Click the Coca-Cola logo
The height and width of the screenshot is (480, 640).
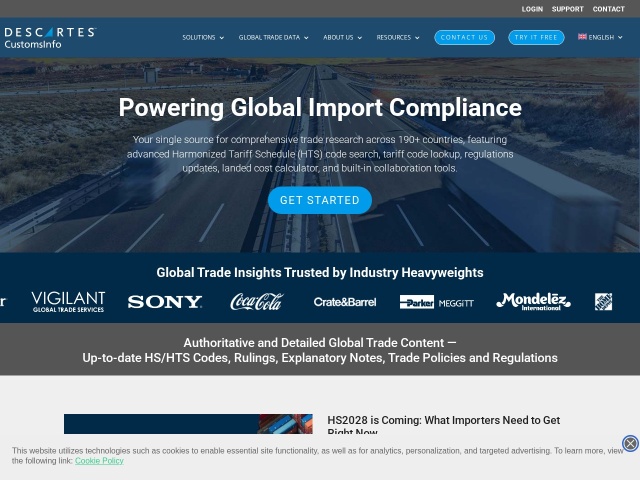pyautogui.click(x=256, y=302)
